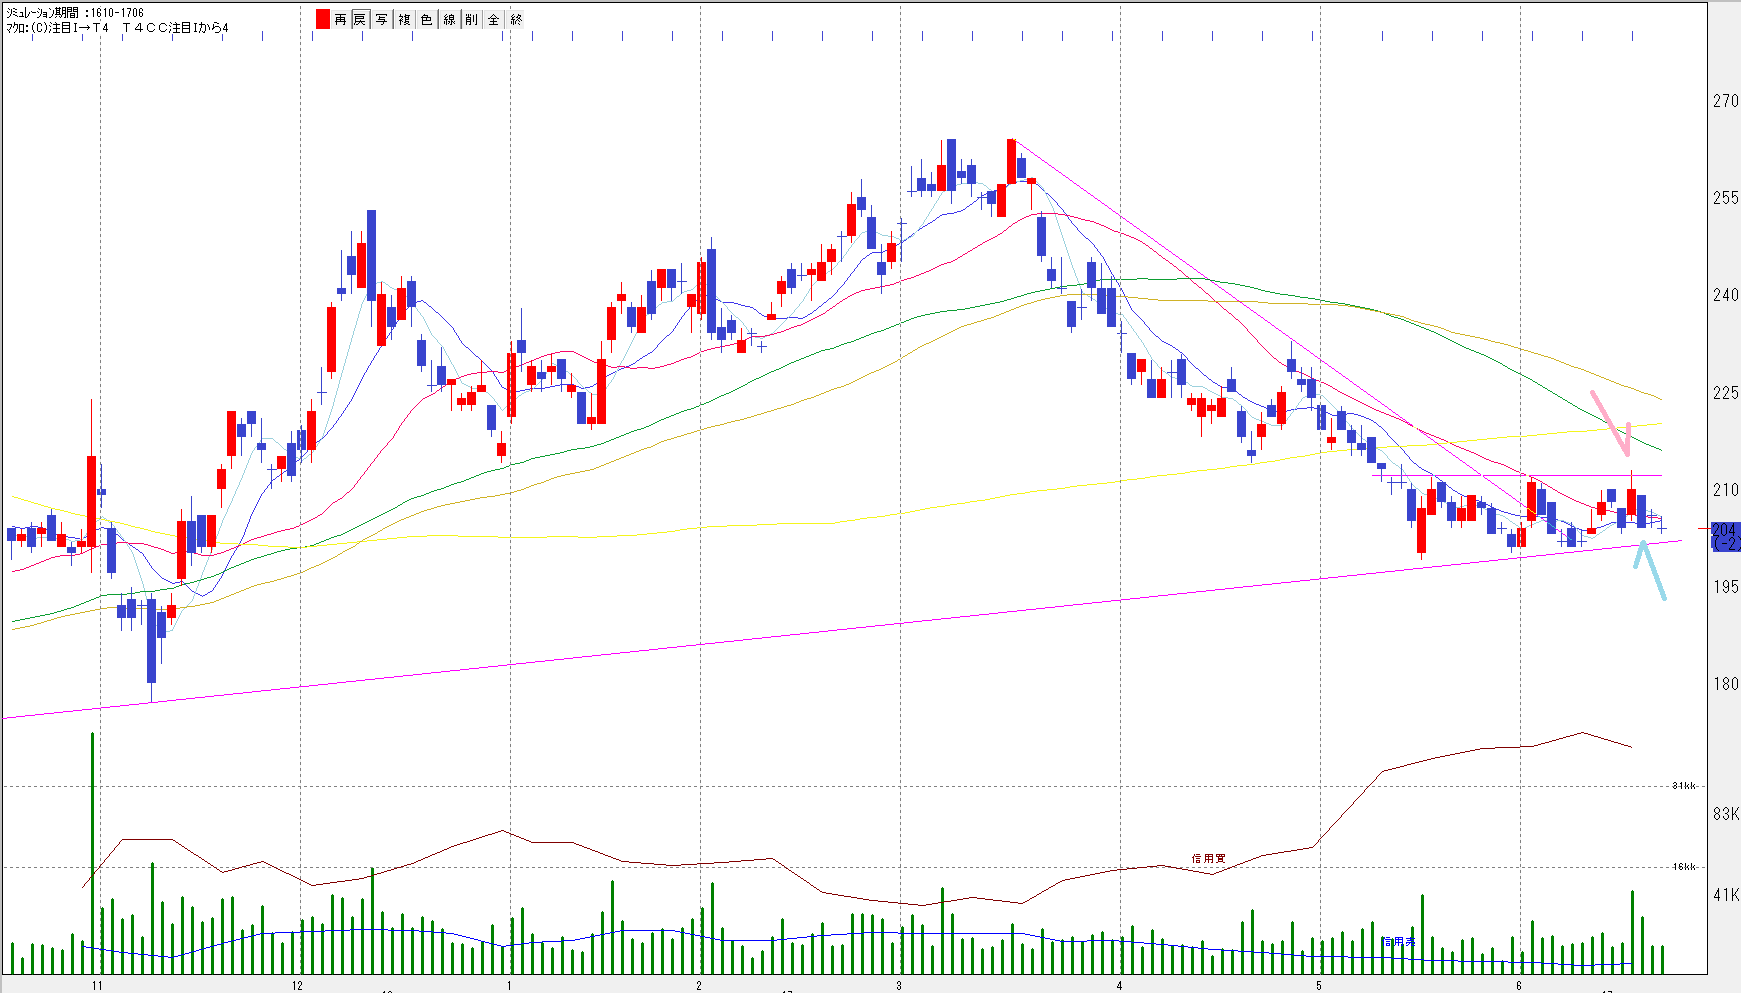Click the 全 (all) toolbar button
The height and width of the screenshot is (993, 1741).
point(493,19)
